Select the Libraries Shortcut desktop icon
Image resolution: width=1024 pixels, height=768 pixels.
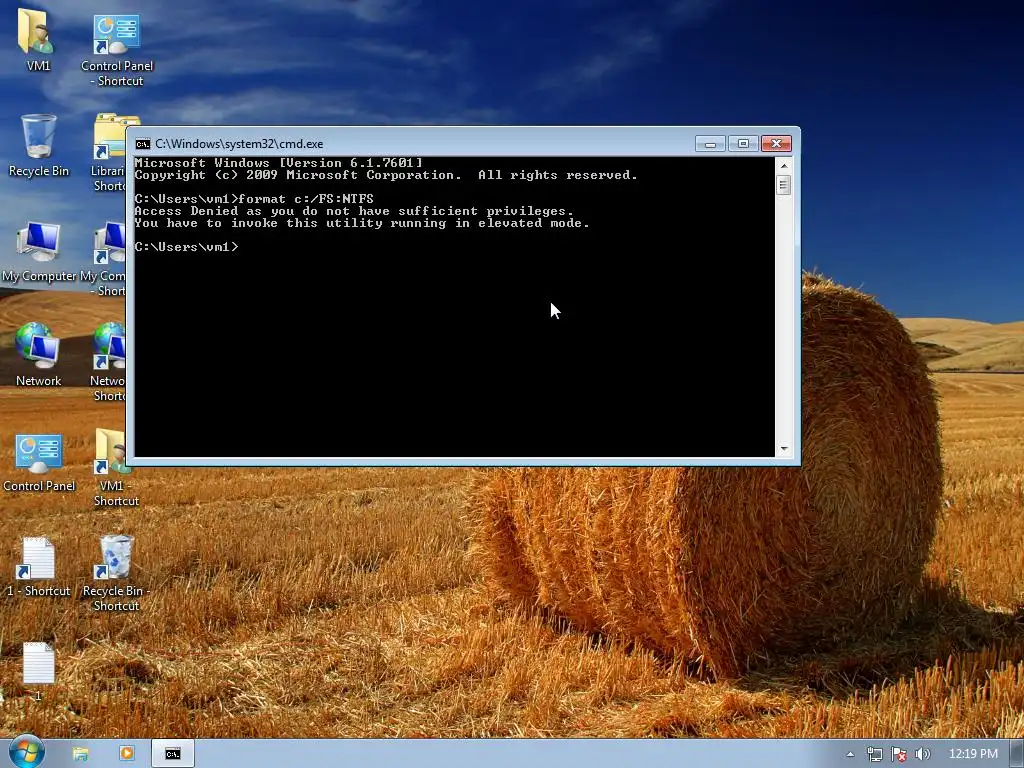pos(109,153)
